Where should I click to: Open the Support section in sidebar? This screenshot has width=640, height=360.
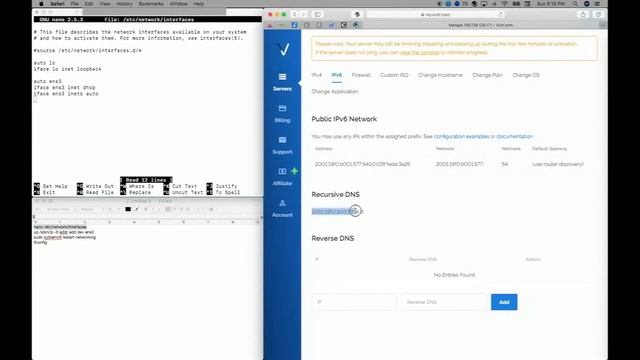pos(282,145)
